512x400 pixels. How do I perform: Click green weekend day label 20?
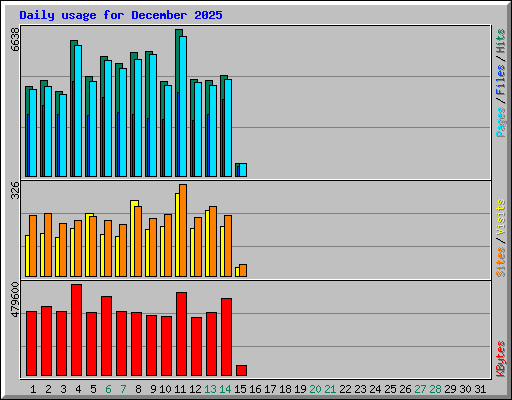click(315, 389)
